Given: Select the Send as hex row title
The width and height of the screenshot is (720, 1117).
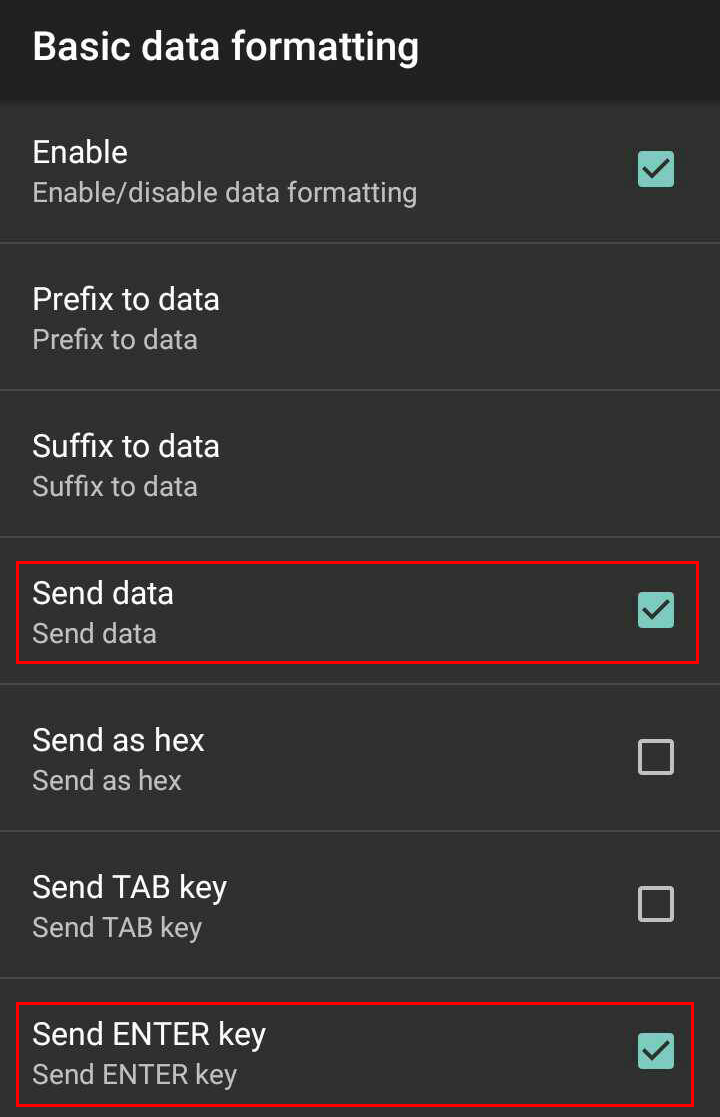Looking at the screenshot, I should click(x=118, y=740).
